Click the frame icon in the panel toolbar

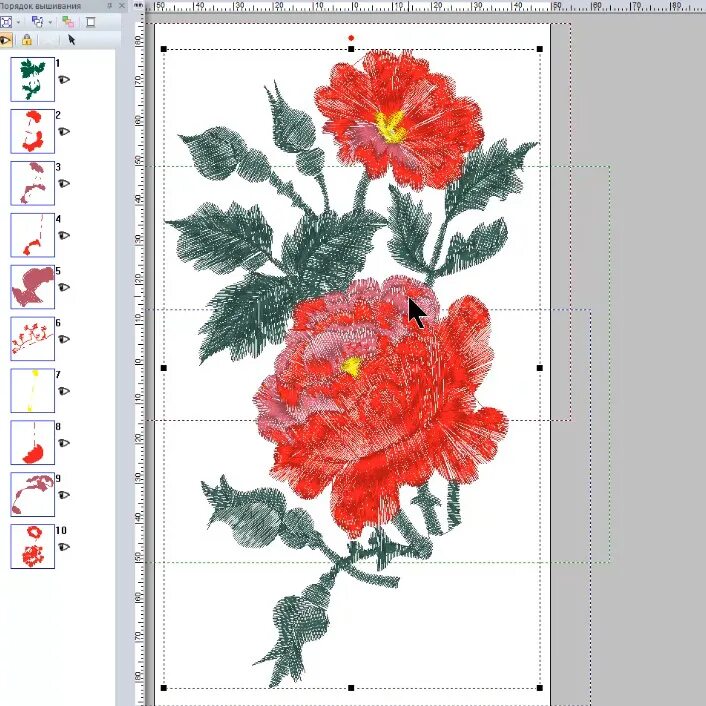pos(91,22)
